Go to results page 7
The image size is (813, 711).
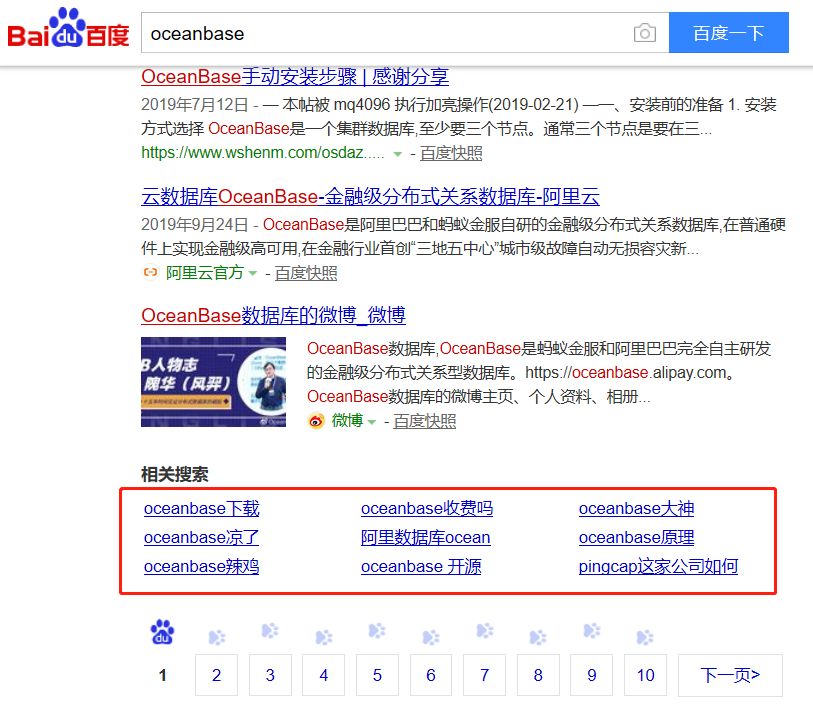point(484,675)
